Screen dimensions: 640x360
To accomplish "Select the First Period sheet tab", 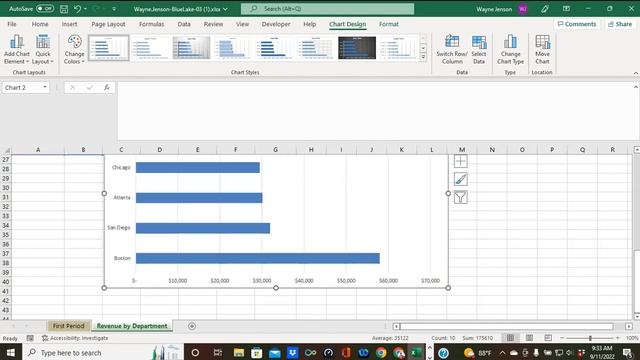I will pyautogui.click(x=69, y=326).
